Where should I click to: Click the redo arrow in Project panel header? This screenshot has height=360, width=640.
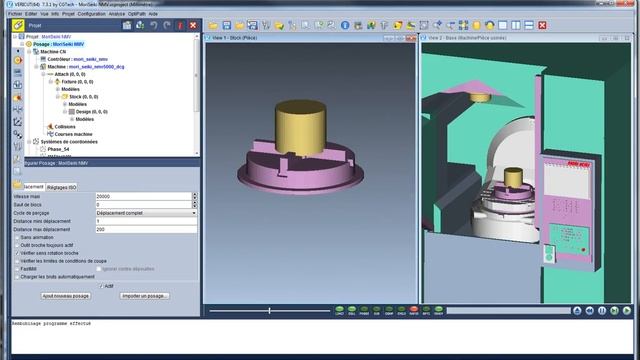click(167, 25)
